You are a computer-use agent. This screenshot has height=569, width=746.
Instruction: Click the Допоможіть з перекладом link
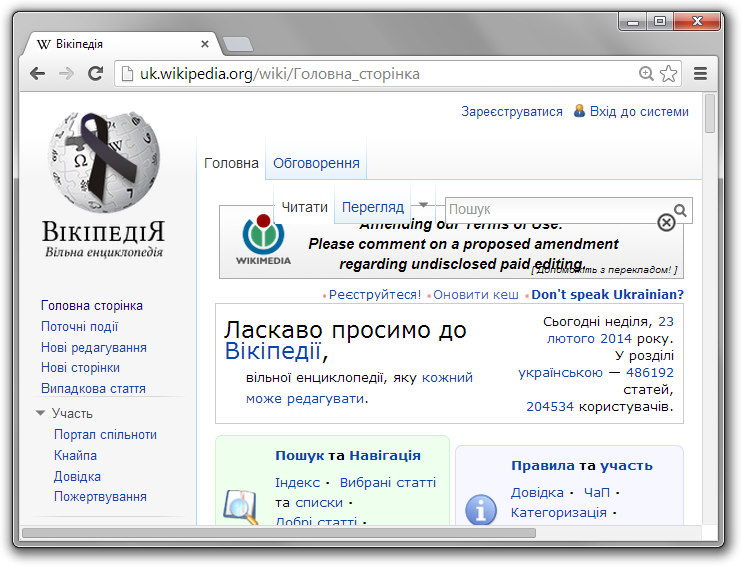(604, 270)
